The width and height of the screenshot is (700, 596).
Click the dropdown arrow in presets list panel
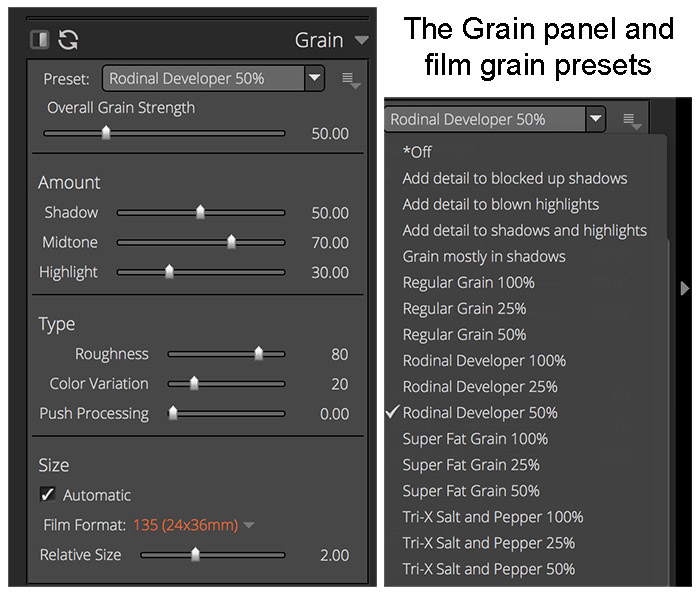click(596, 119)
